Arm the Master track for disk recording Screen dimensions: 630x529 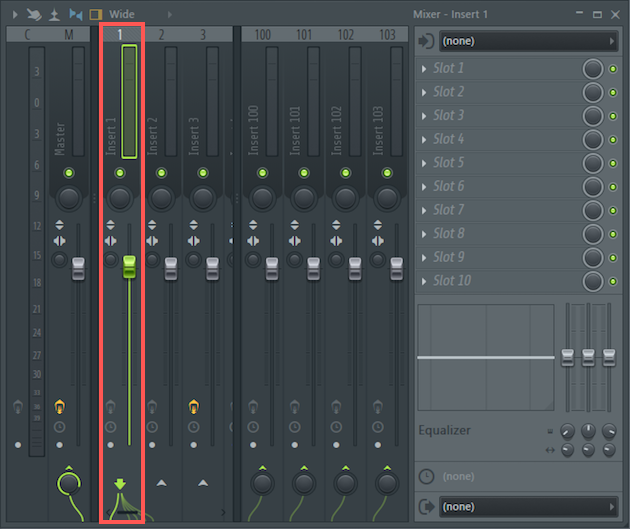coord(59,406)
